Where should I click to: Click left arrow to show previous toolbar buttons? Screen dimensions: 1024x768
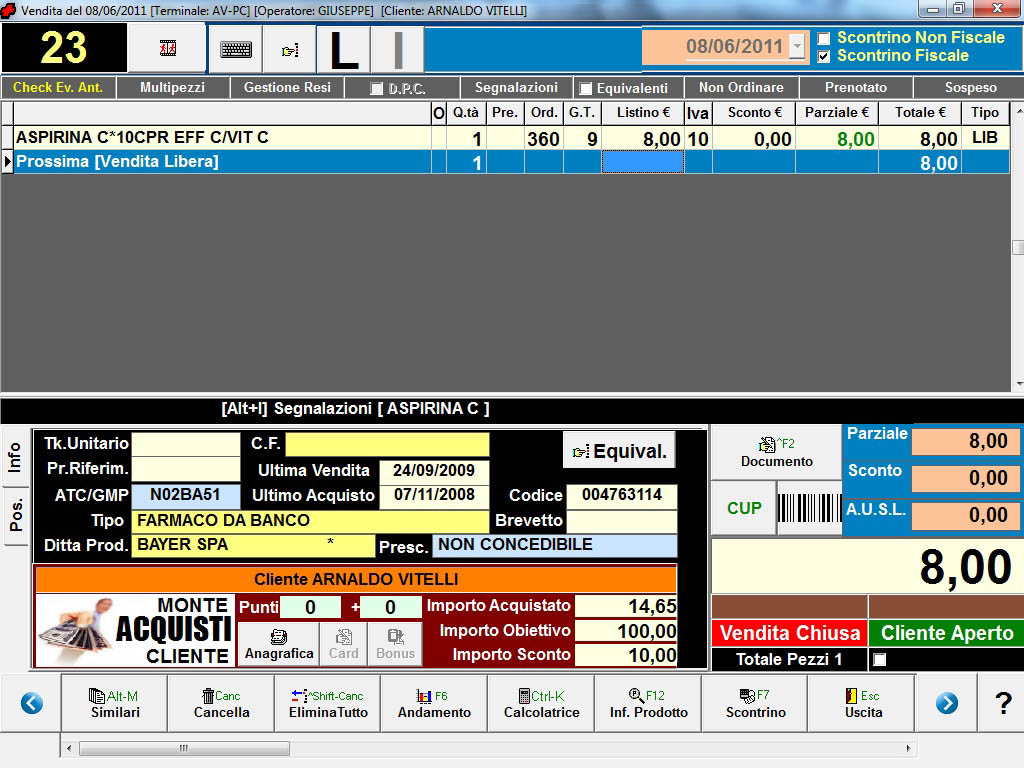point(31,703)
